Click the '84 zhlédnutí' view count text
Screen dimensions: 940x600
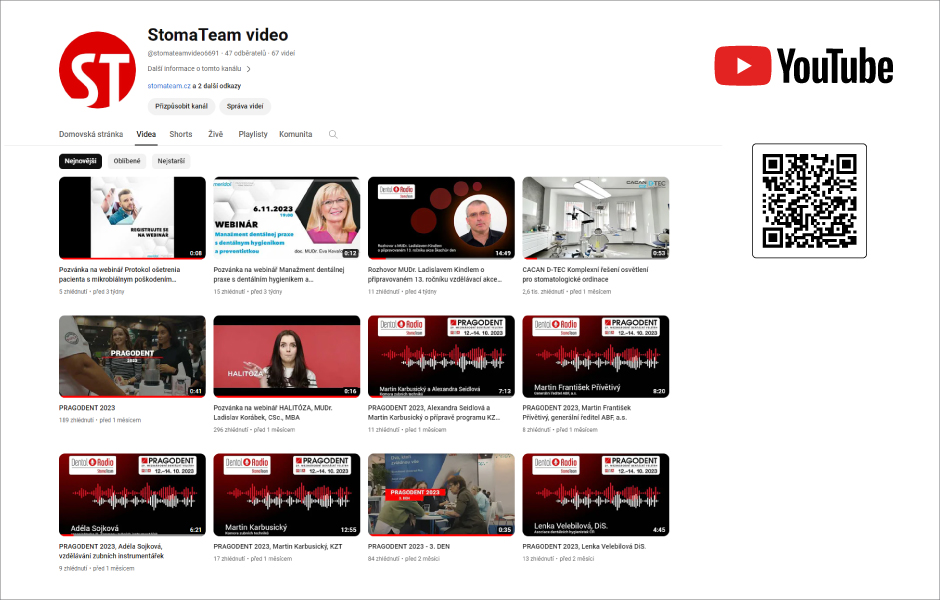384,559
